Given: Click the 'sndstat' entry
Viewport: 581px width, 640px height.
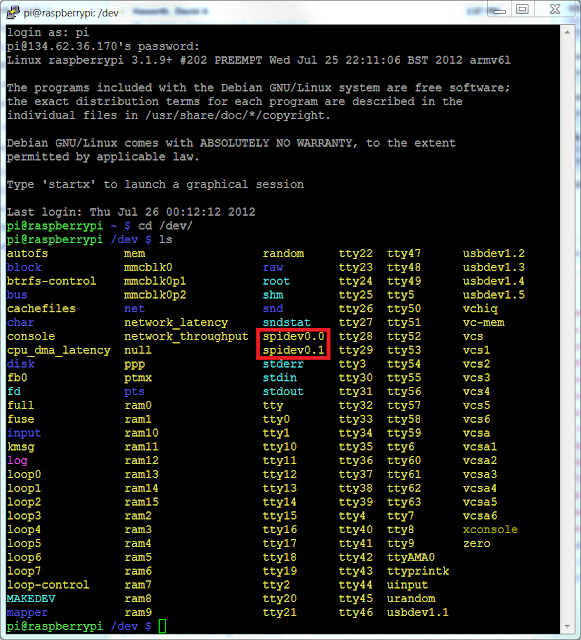Looking at the screenshot, I should pos(287,322).
